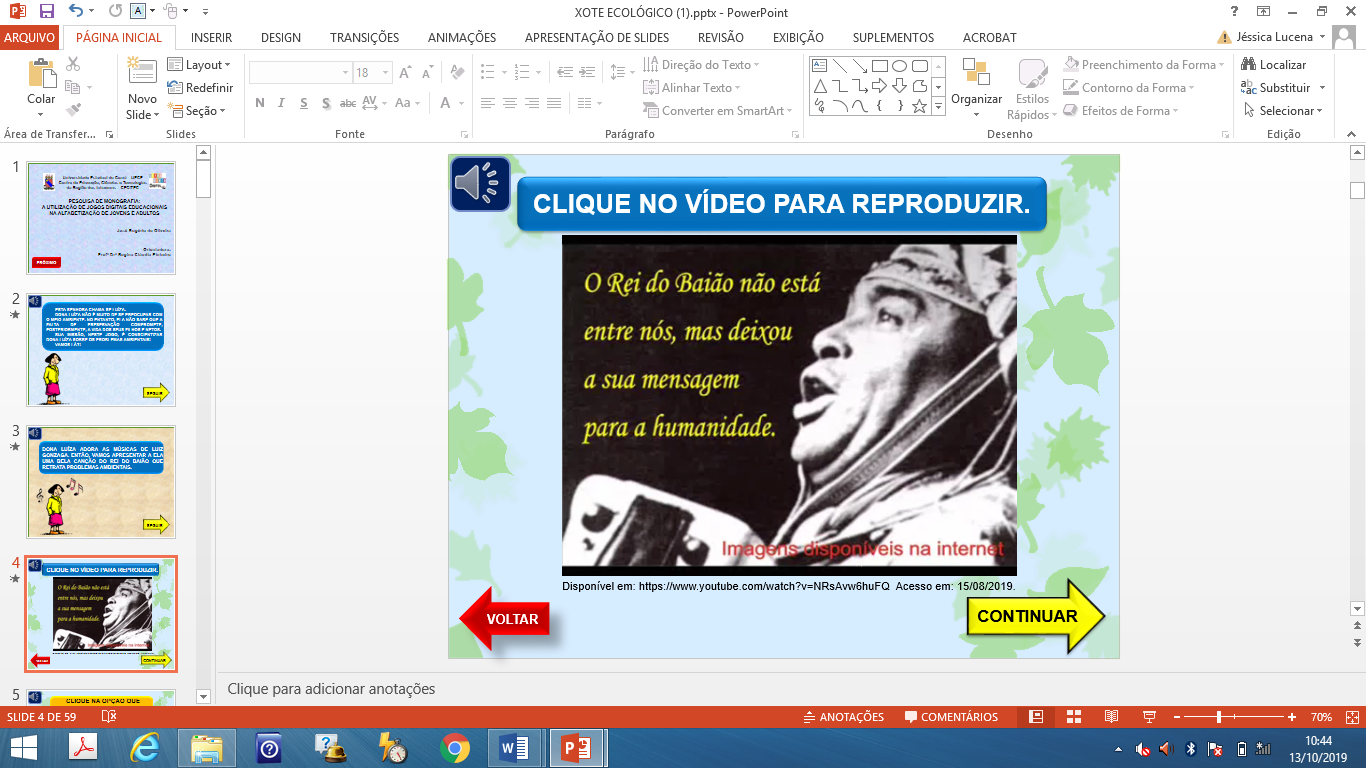Select slide 2 thumbnail
This screenshot has width=1366, height=768.
101,349
